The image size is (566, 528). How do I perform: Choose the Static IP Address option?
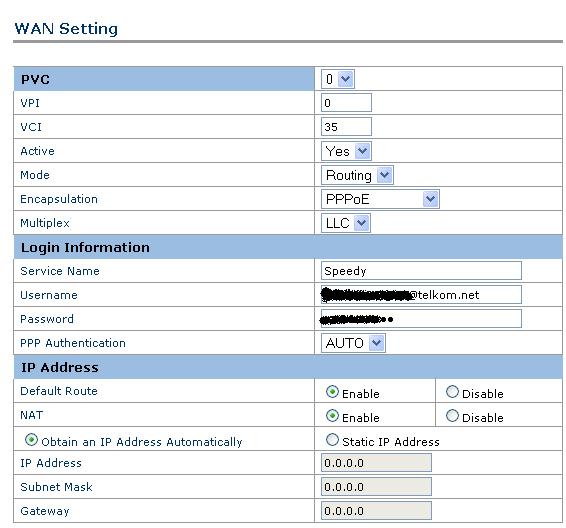click(x=332, y=440)
